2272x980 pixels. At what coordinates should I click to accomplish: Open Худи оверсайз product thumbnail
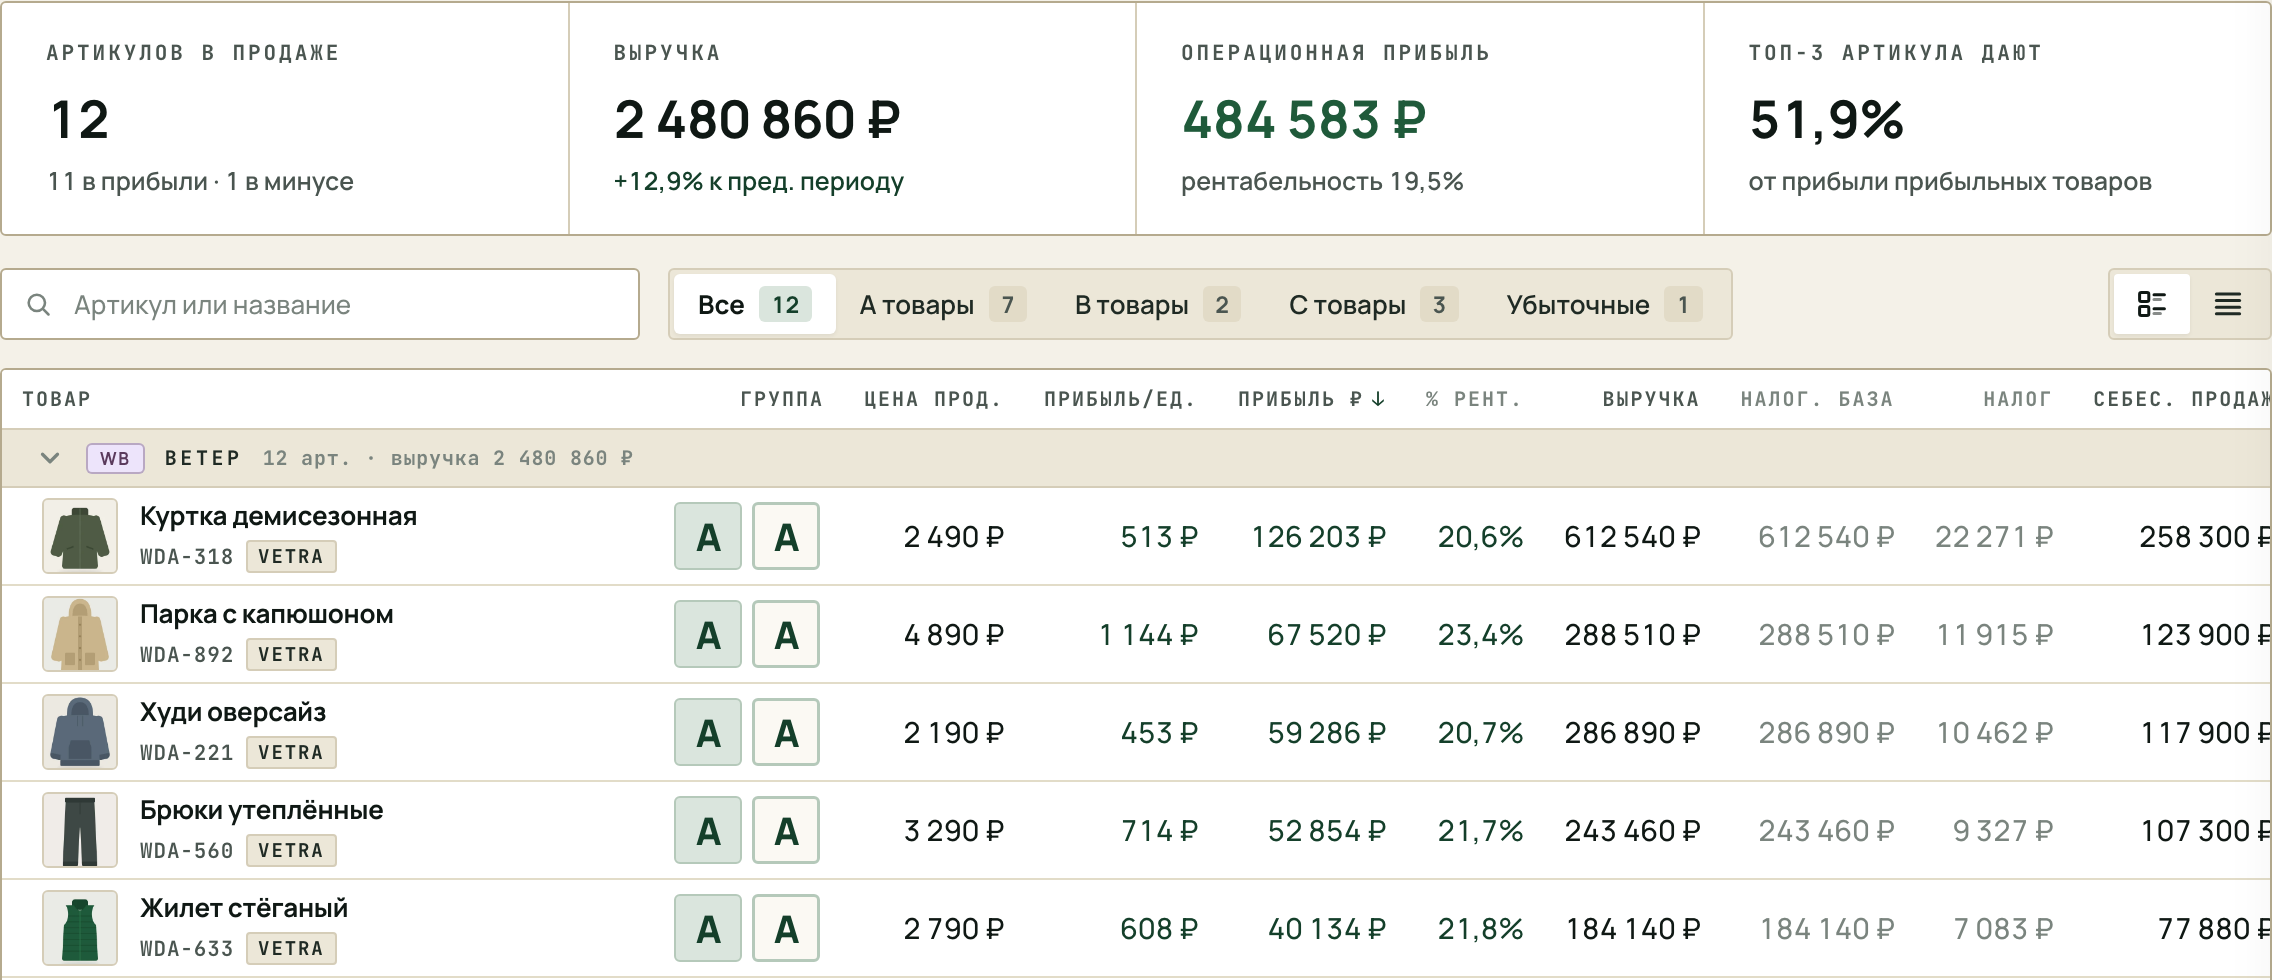[x=80, y=732]
